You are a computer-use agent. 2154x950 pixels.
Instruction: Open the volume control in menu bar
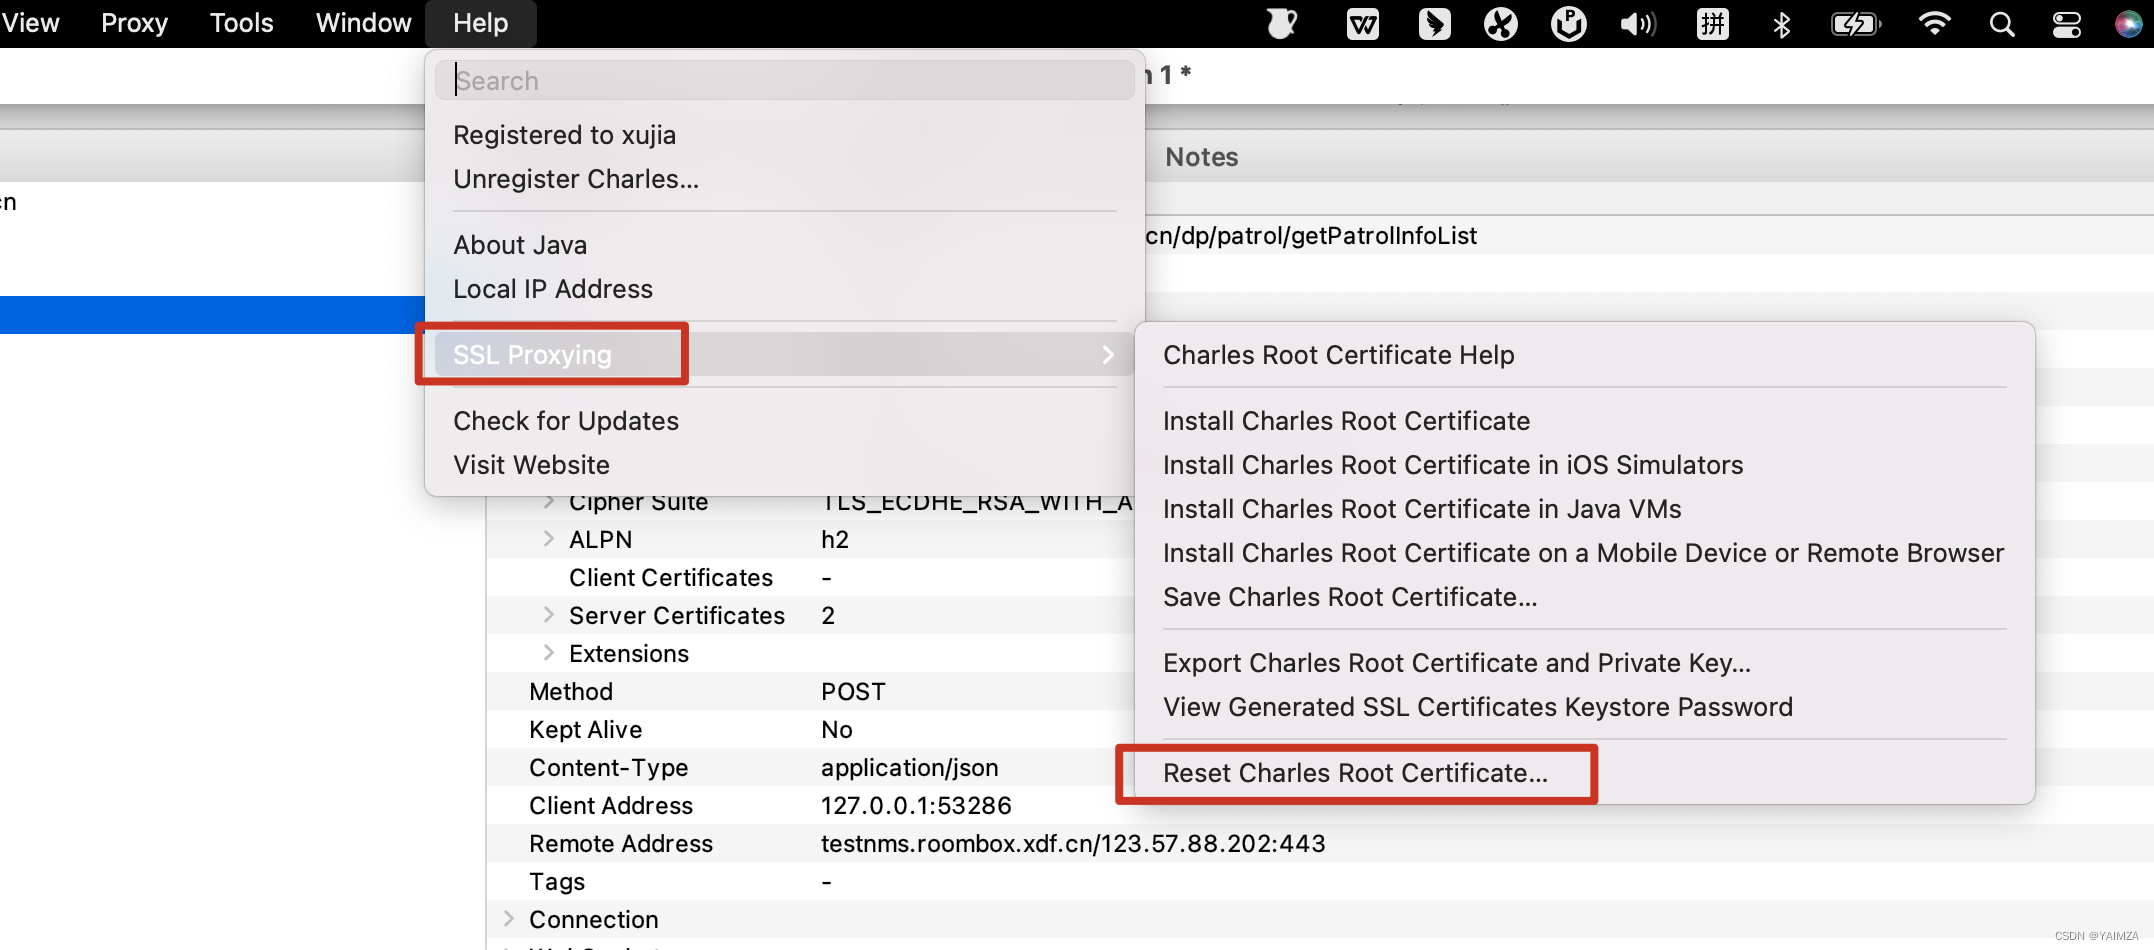pos(1638,23)
